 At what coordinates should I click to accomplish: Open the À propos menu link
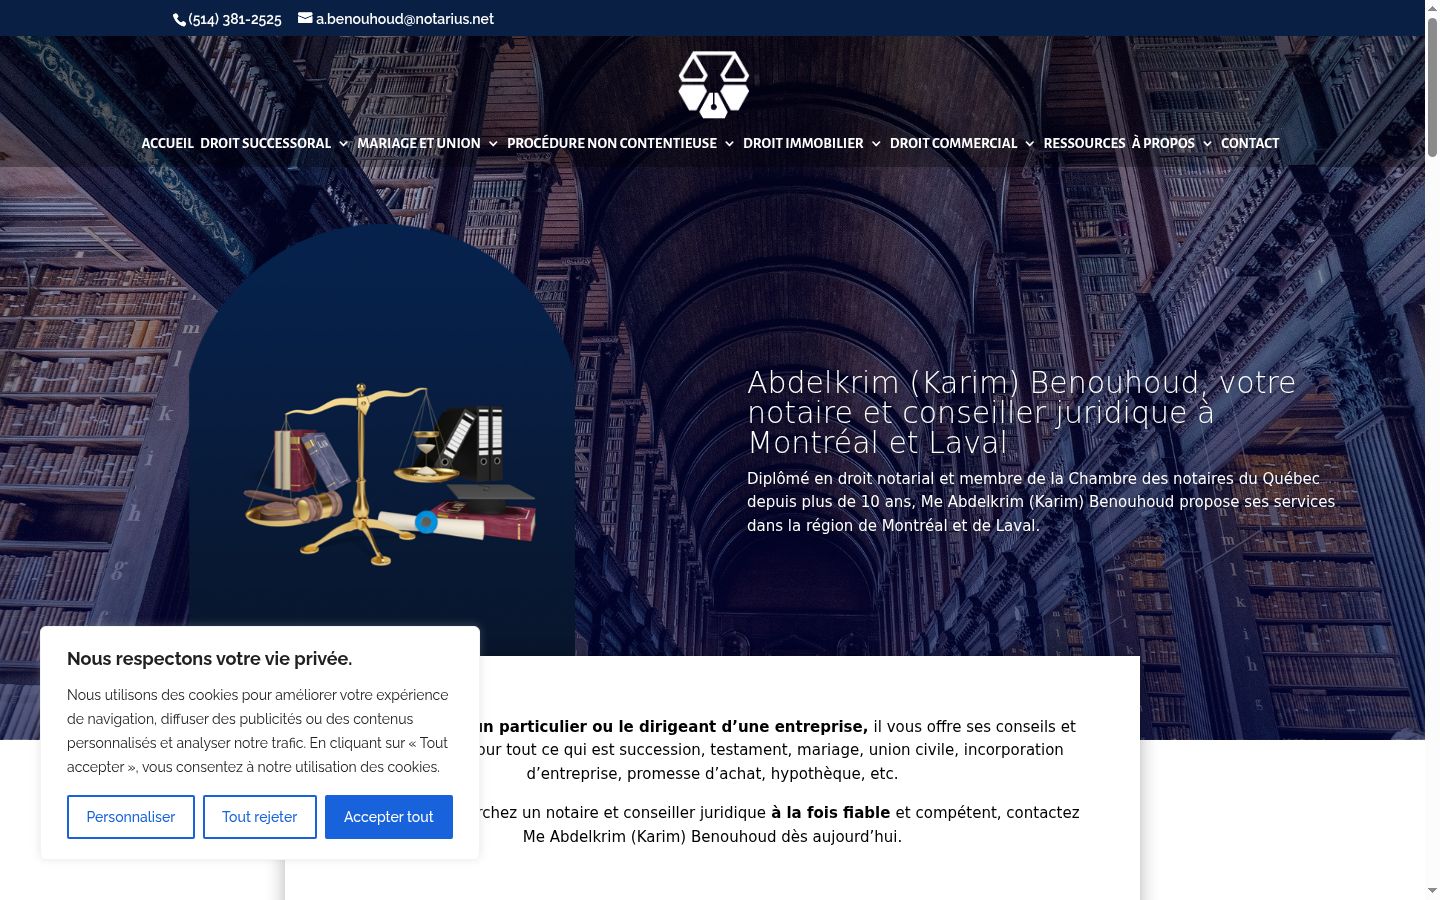click(1163, 143)
